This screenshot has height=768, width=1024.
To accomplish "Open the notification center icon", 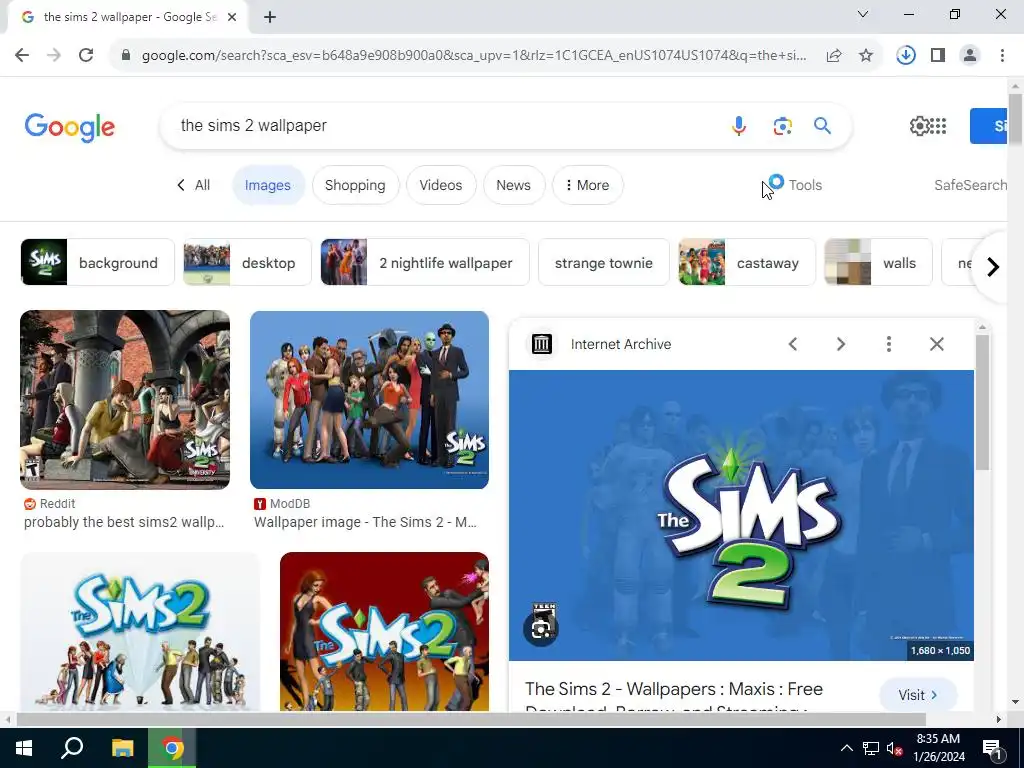I will pyautogui.click(x=992, y=748).
